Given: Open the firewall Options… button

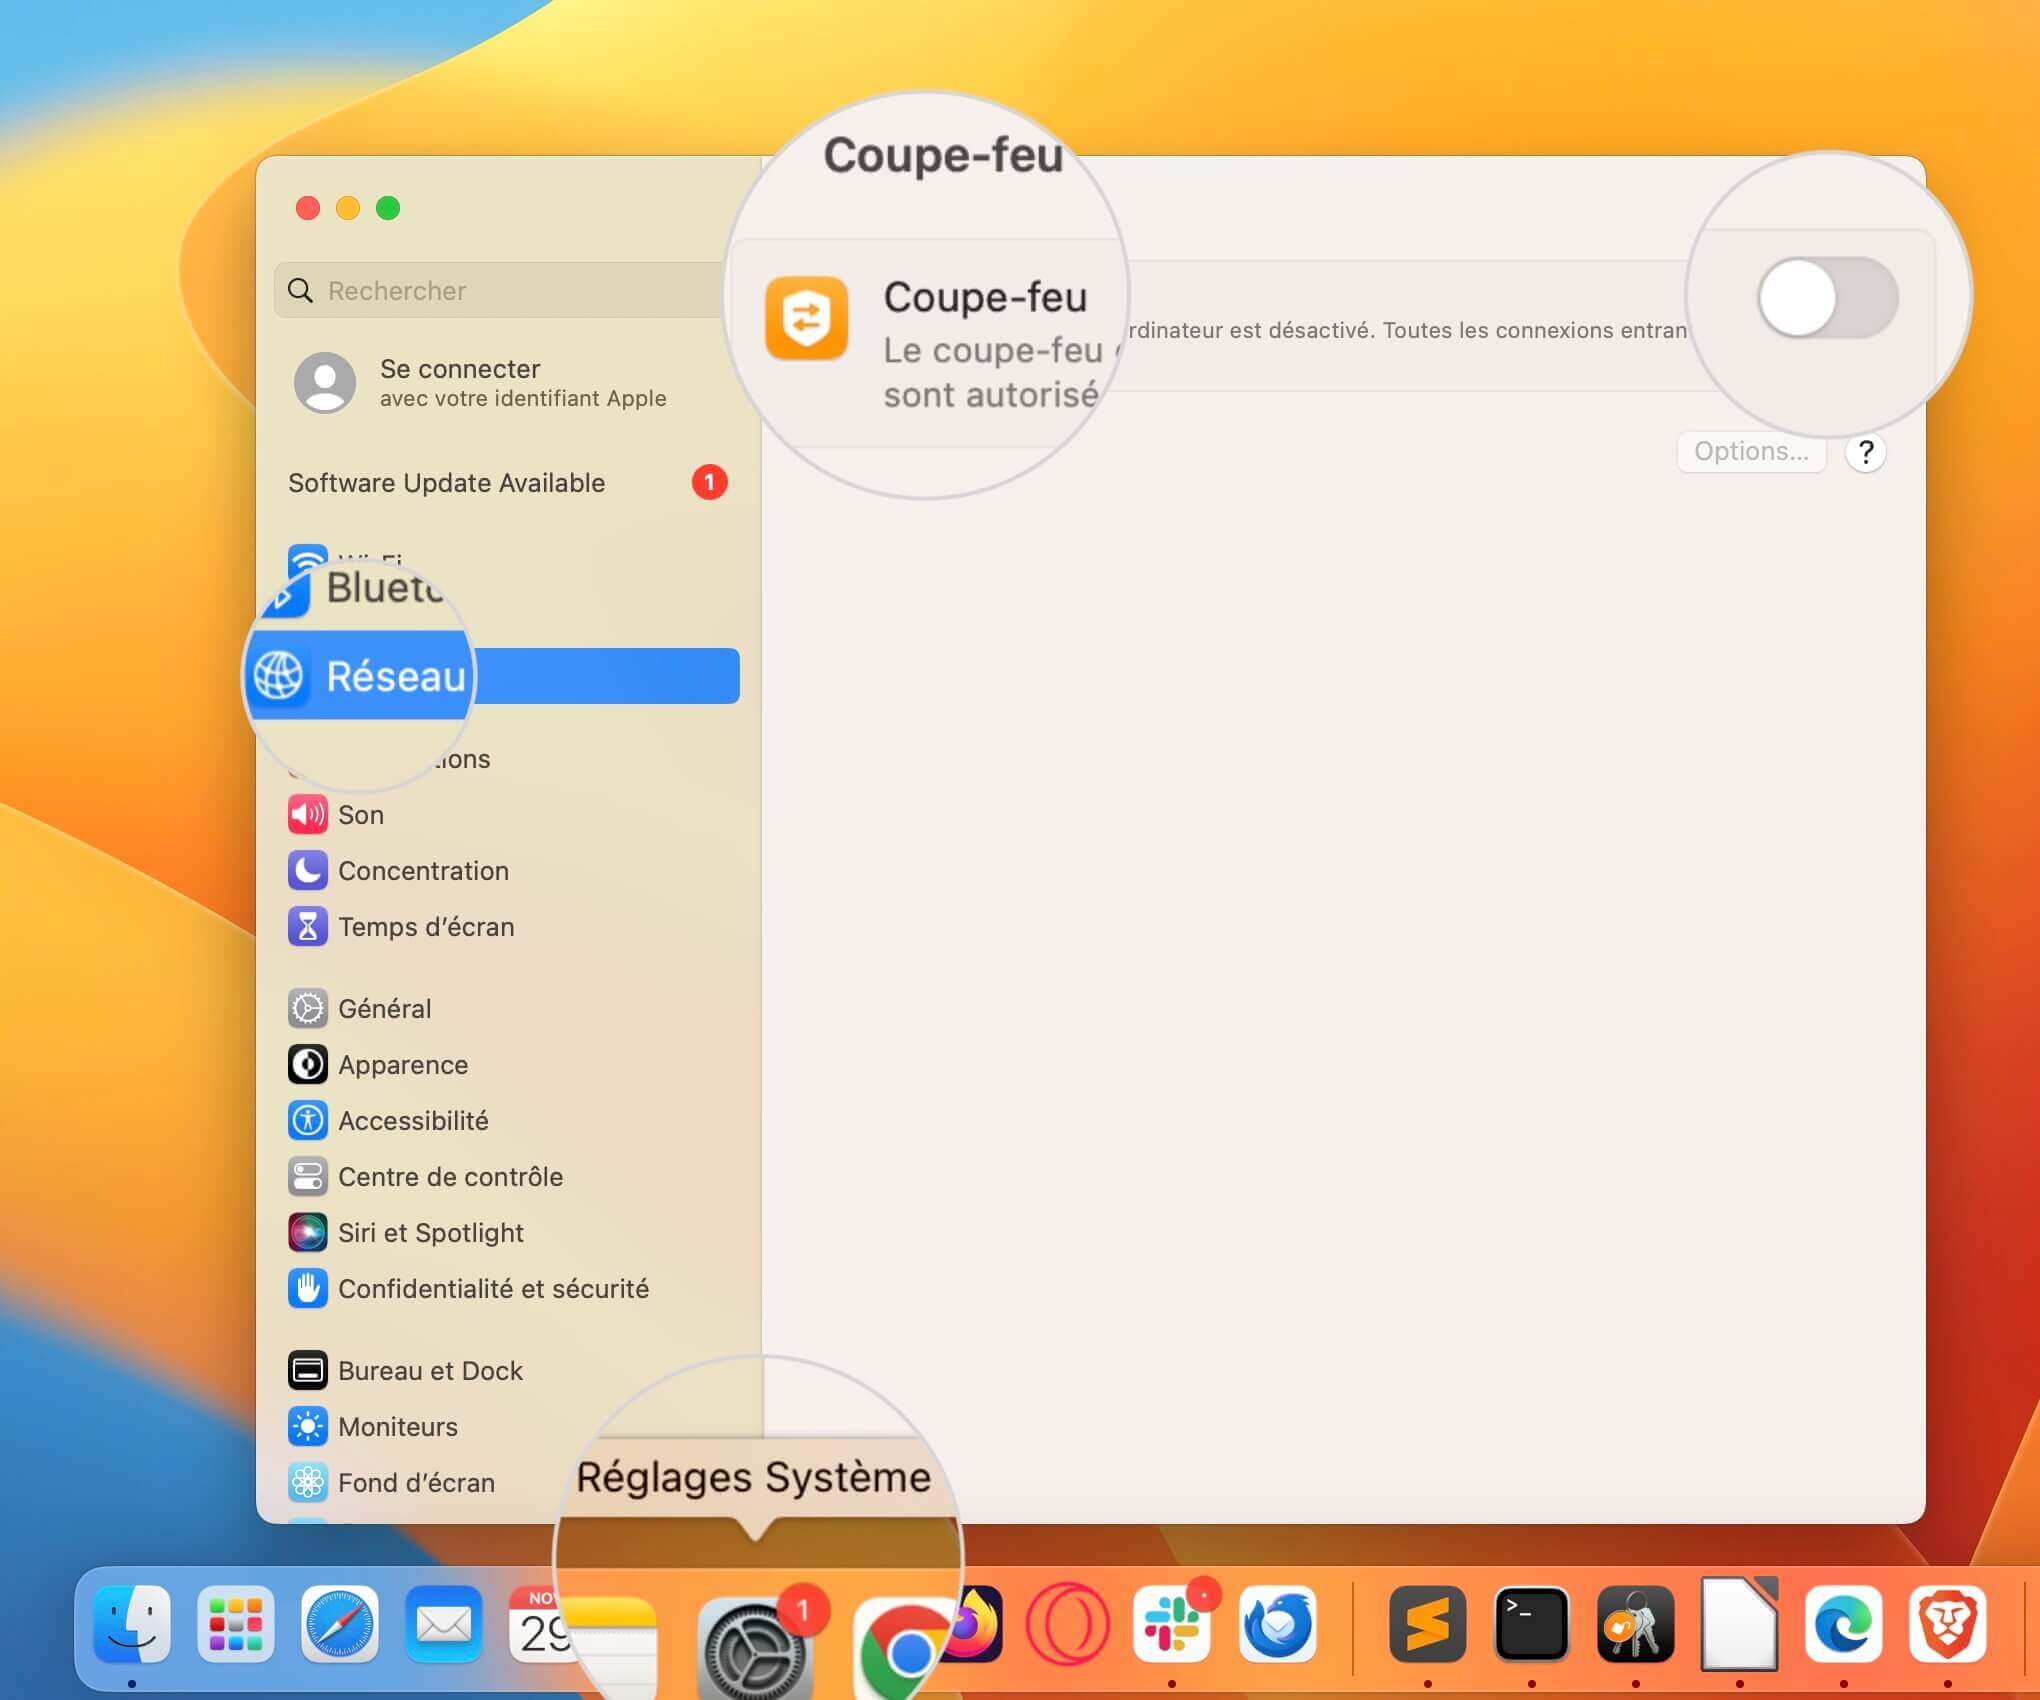Looking at the screenshot, I should point(1751,452).
